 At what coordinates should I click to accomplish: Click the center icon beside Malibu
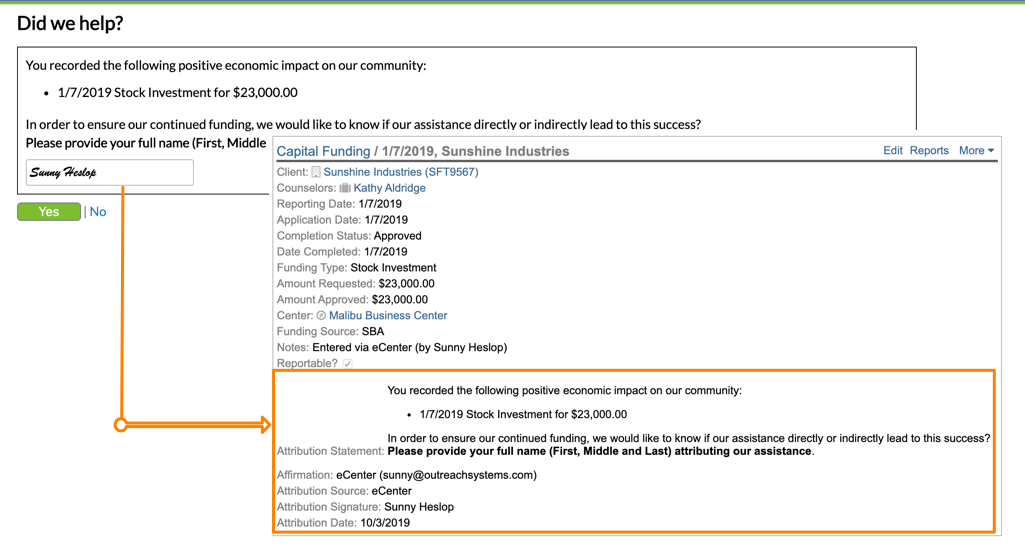click(321, 315)
